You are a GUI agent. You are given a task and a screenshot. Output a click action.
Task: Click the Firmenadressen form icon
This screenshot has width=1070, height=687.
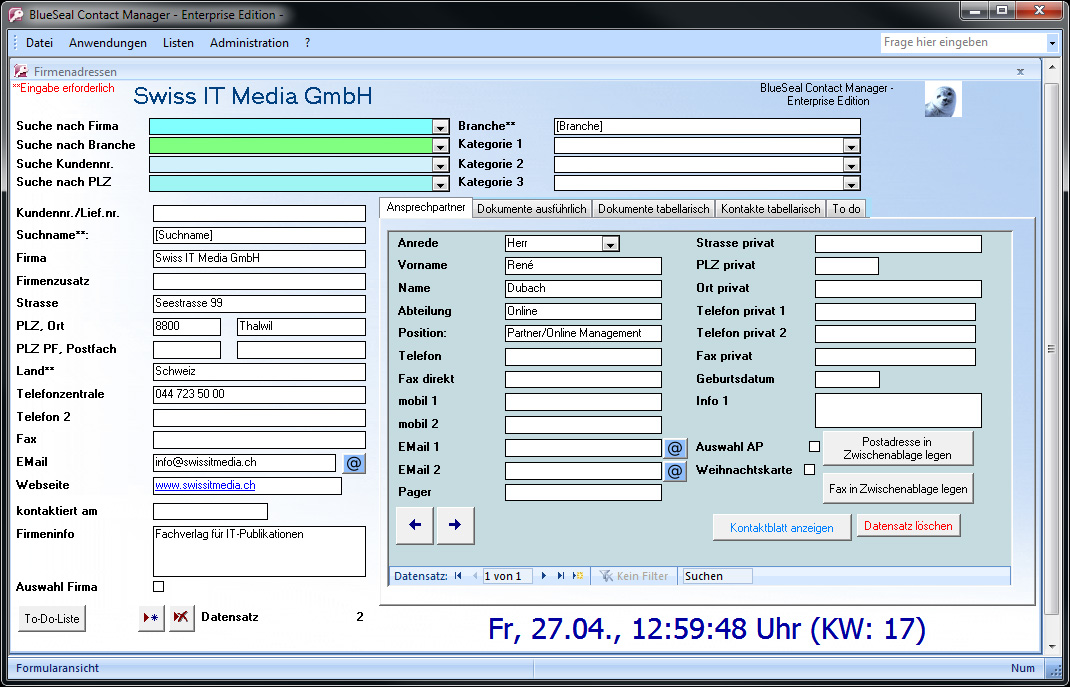pyautogui.click(x=21, y=71)
